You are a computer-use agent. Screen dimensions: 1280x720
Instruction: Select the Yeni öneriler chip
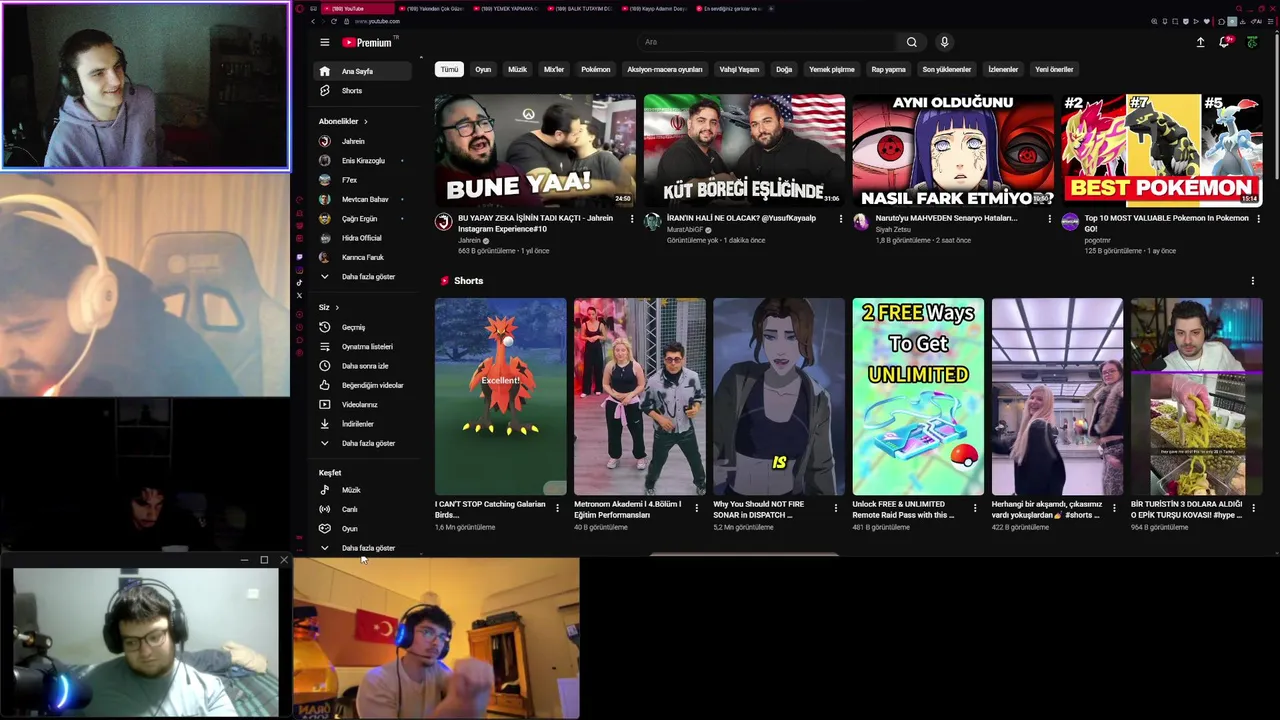(1054, 69)
